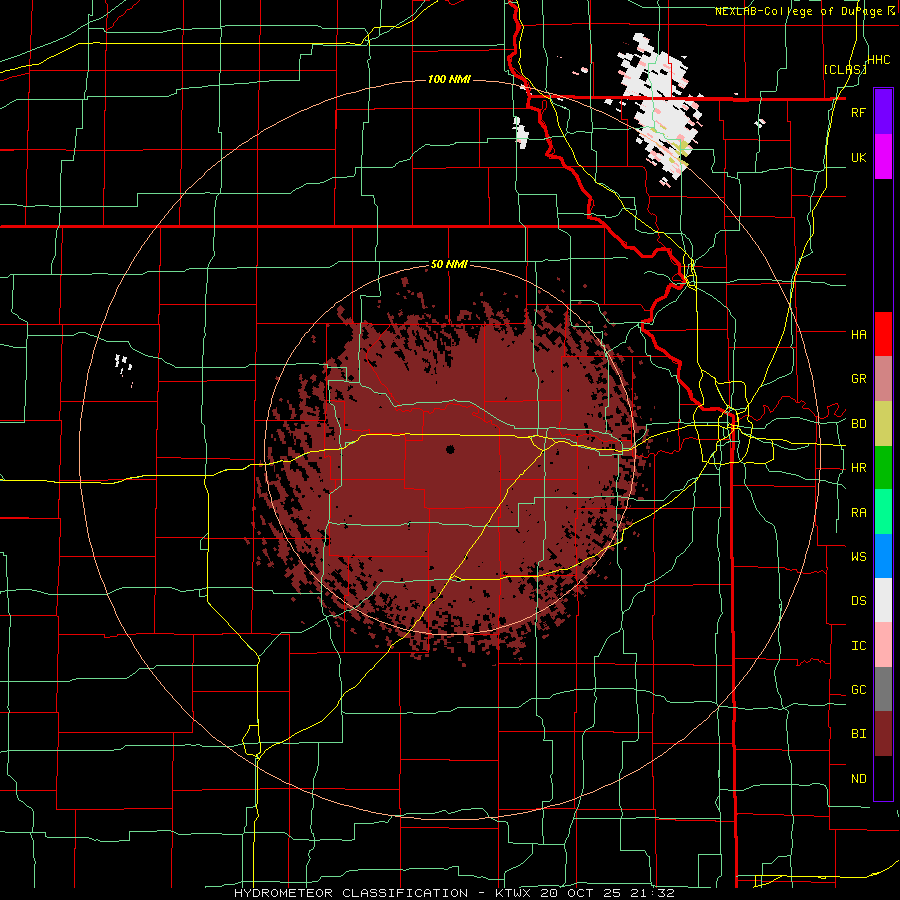Pick the yellow BD legend swatch

pos(883,424)
